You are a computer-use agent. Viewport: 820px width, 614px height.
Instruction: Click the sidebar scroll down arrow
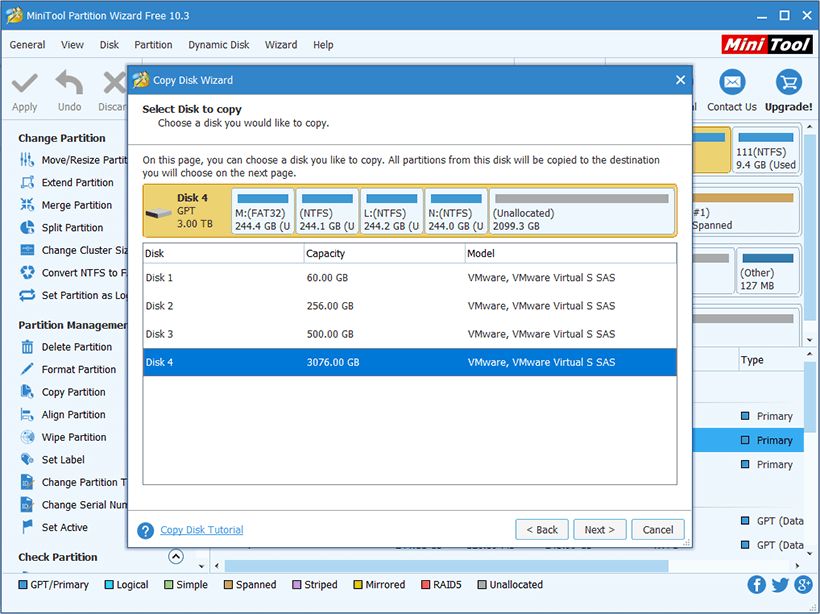pyautogui.click(x=202, y=566)
